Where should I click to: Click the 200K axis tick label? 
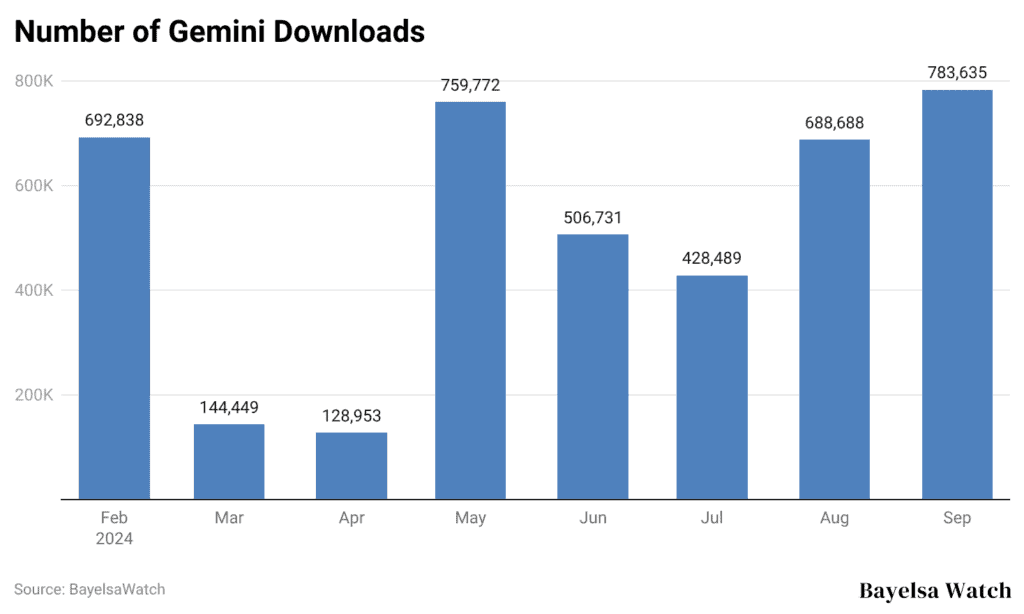pos(33,395)
